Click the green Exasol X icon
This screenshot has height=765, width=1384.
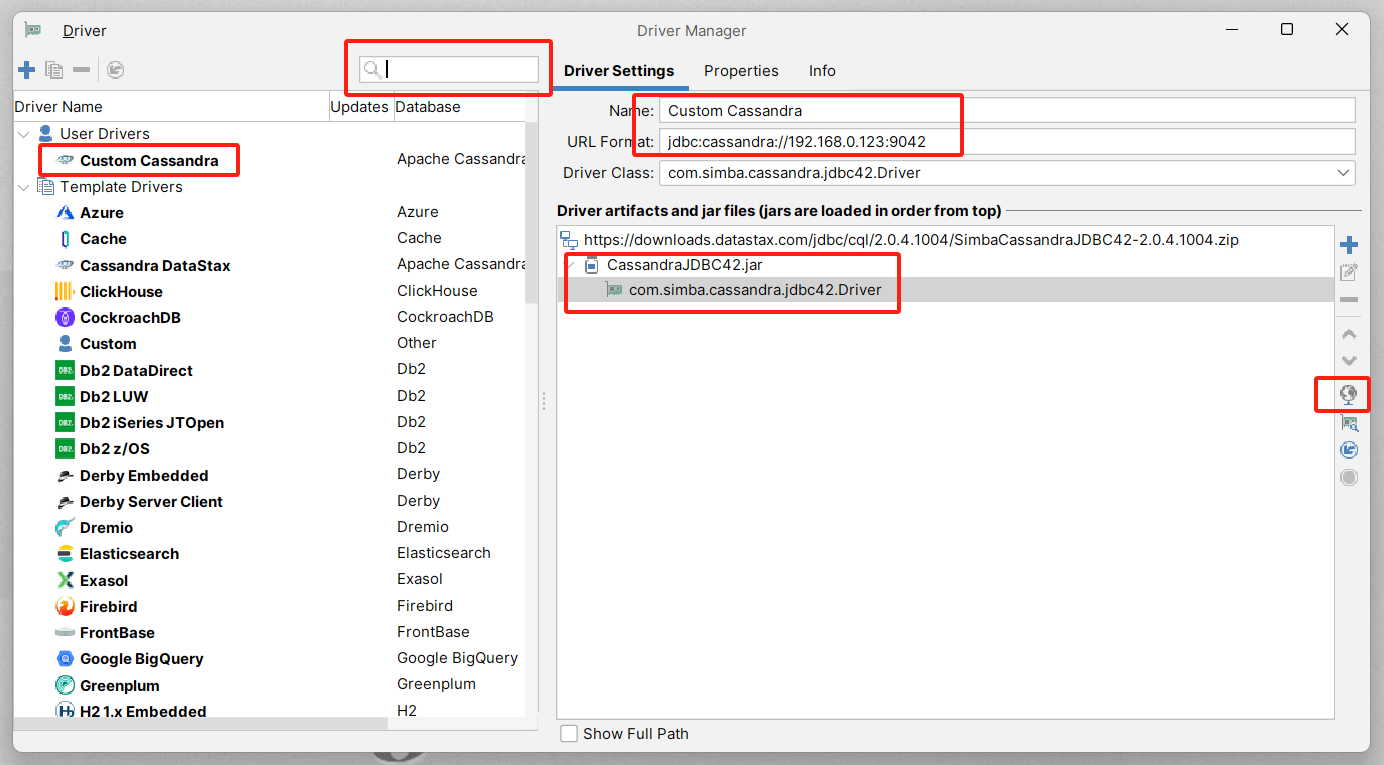tap(65, 580)
